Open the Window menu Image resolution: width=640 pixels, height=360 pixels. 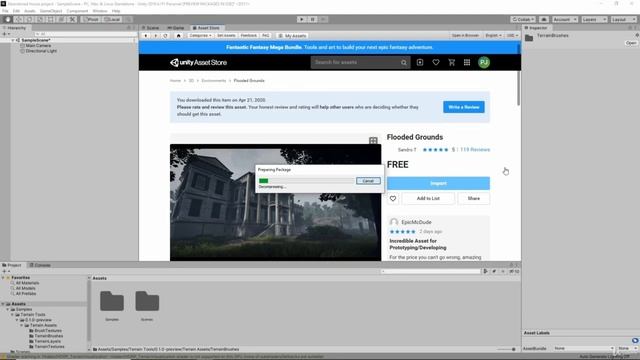click(x=100, y=11)
